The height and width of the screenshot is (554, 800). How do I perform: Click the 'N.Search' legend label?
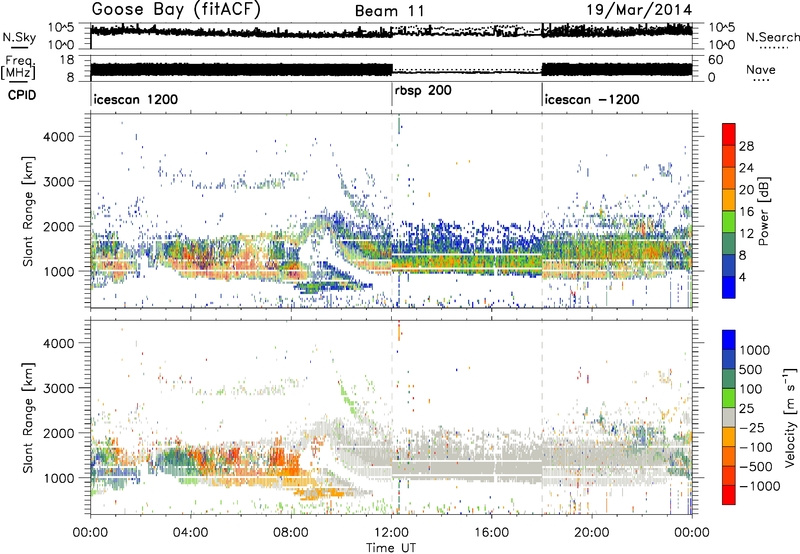click(772, 37)
